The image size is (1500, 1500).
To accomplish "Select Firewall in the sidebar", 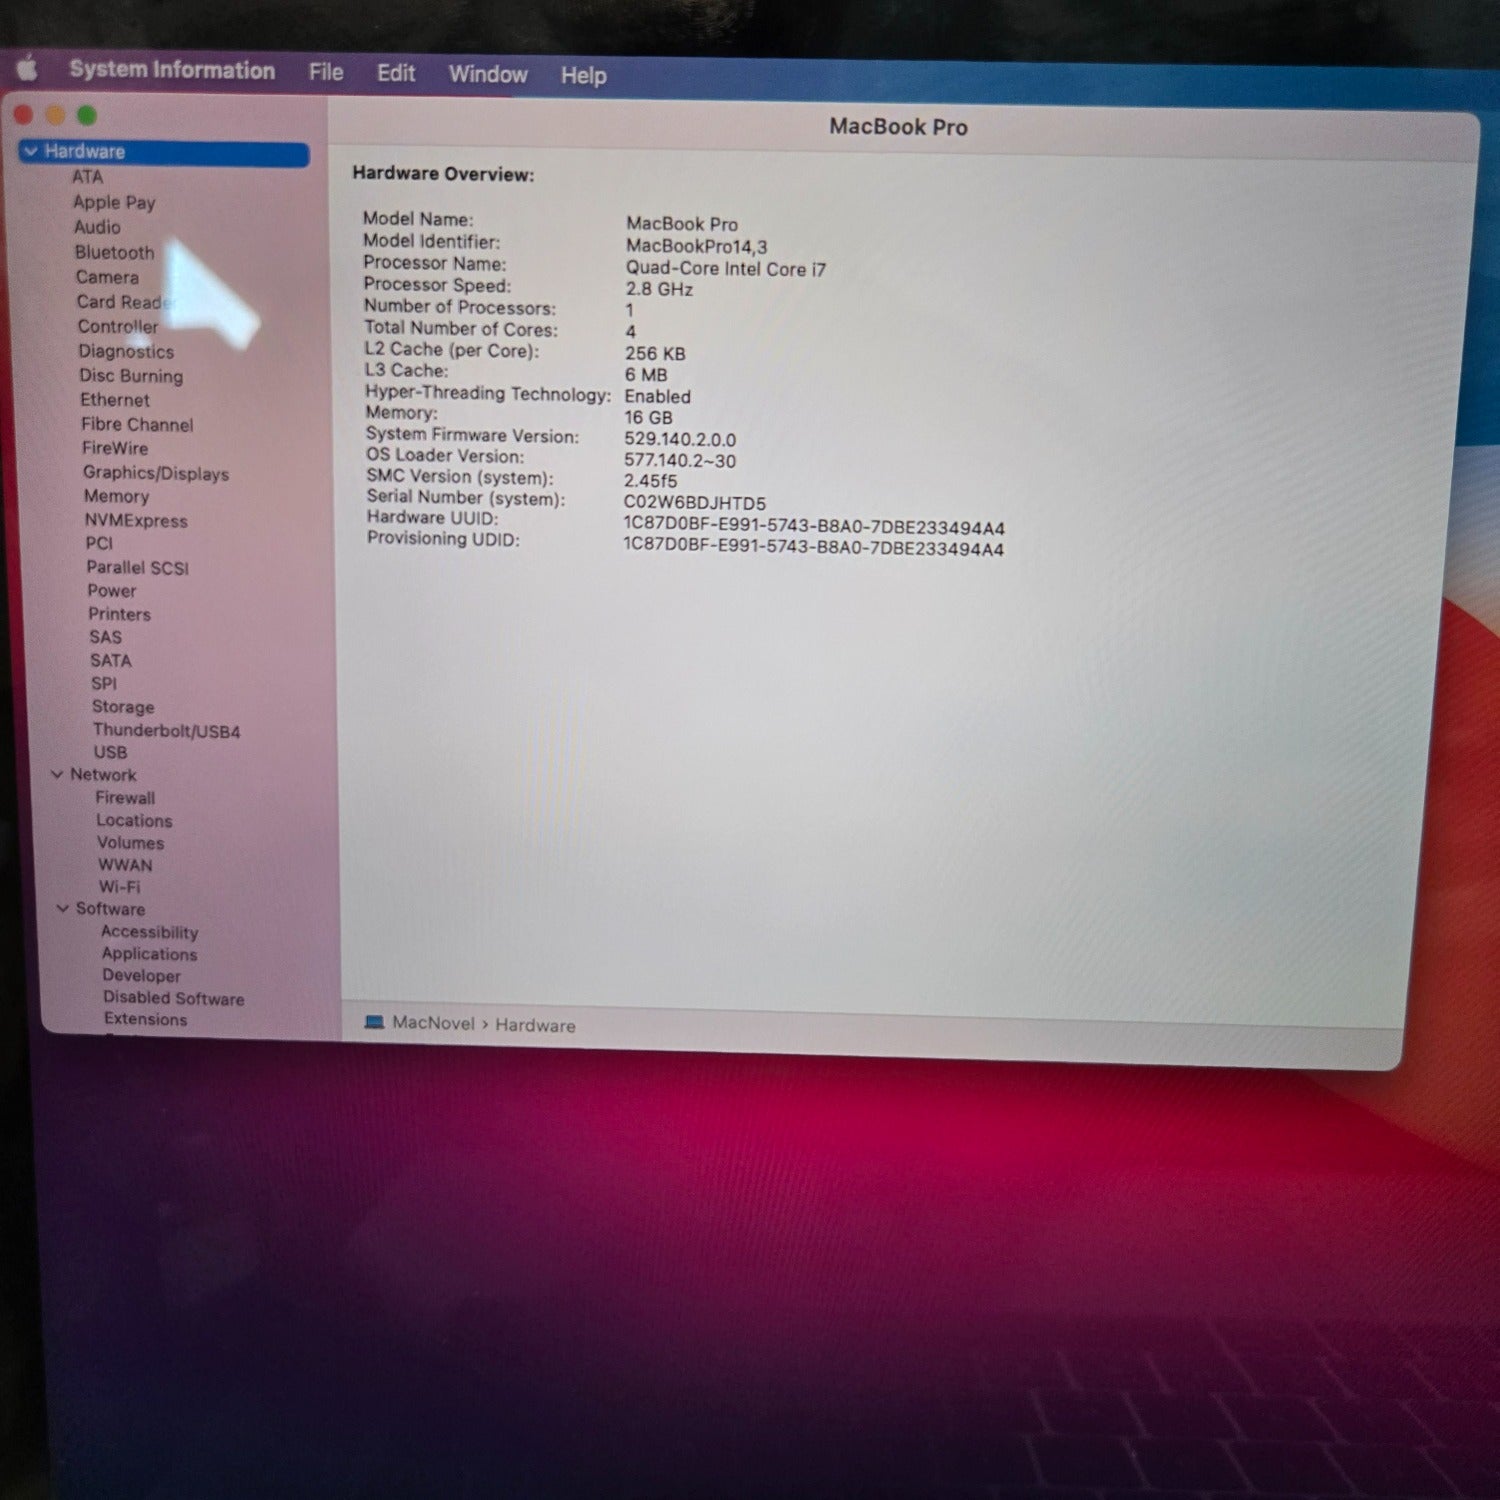I will click(x=125, y=797).
